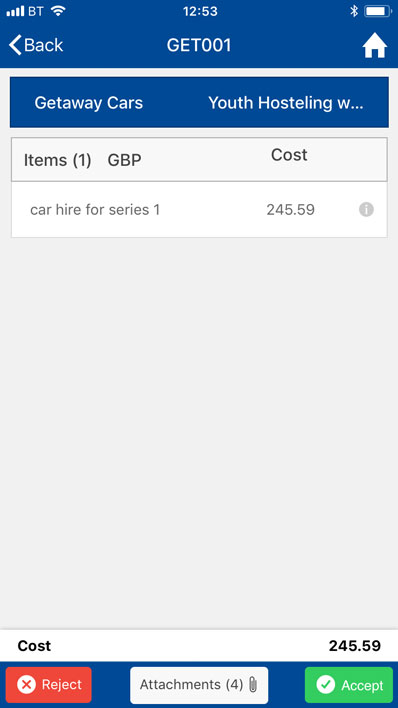398x708 pixels.
Task: Tap the Cost column header
Action: pos(289,155)
